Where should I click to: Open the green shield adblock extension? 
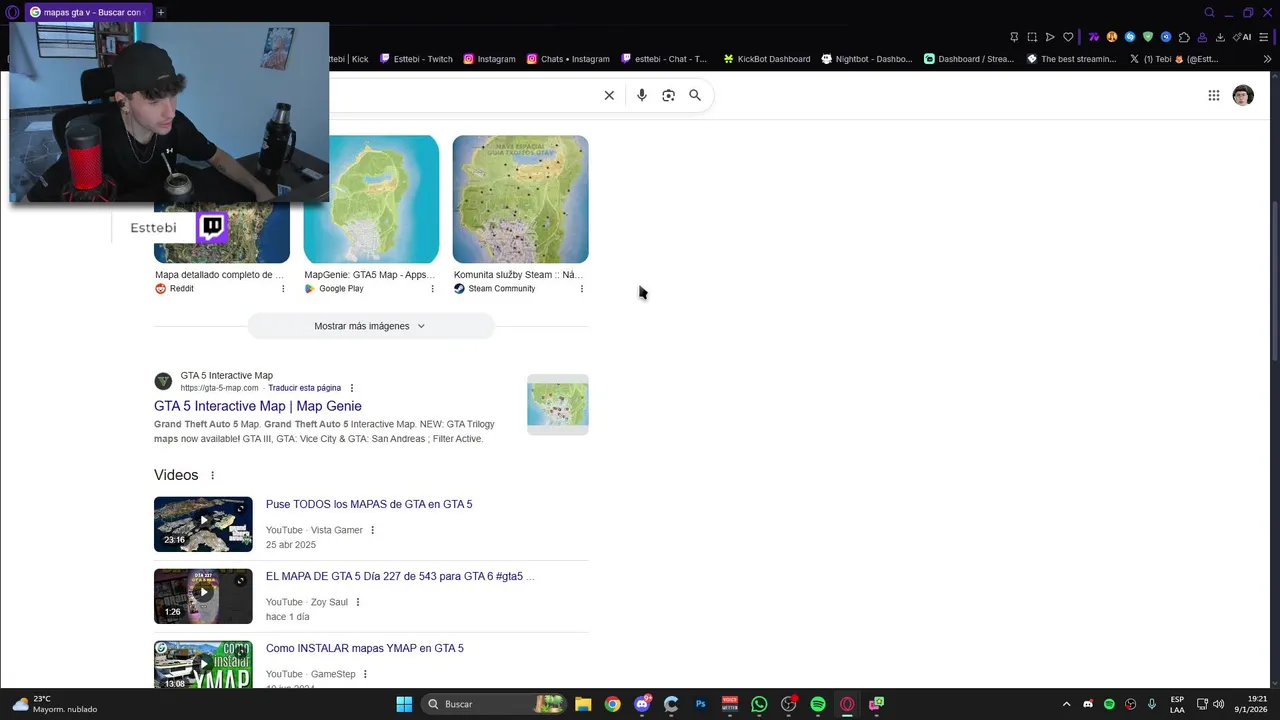[x=1148, y=37]
